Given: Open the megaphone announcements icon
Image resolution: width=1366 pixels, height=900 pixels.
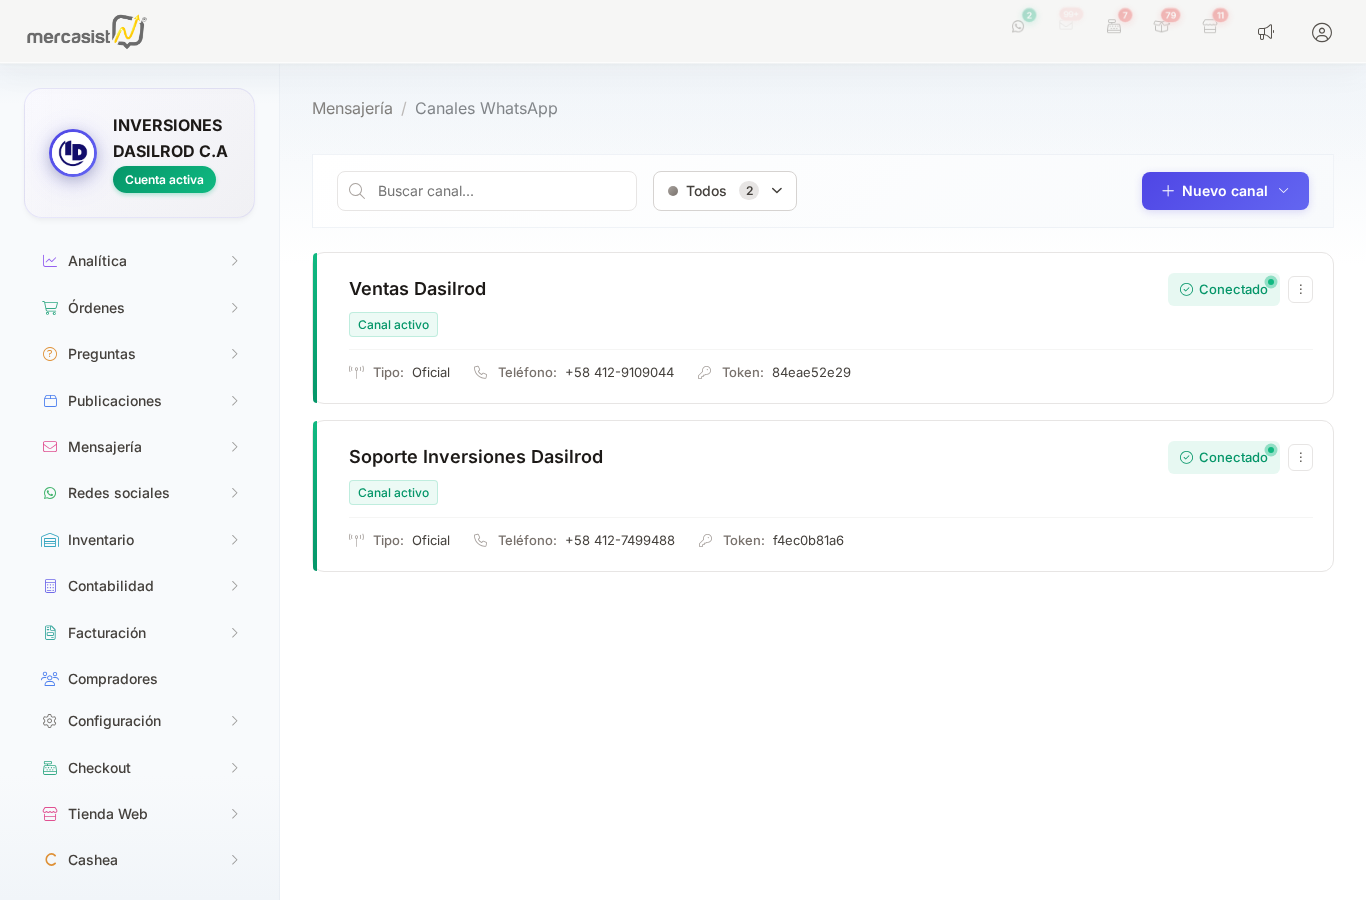Looking at the screenshot, I should point(1266,32).
